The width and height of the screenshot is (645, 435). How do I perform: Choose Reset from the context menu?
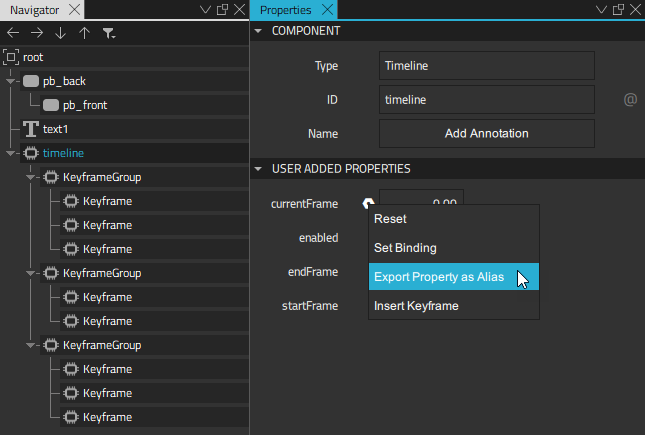(x=454, y=219)
